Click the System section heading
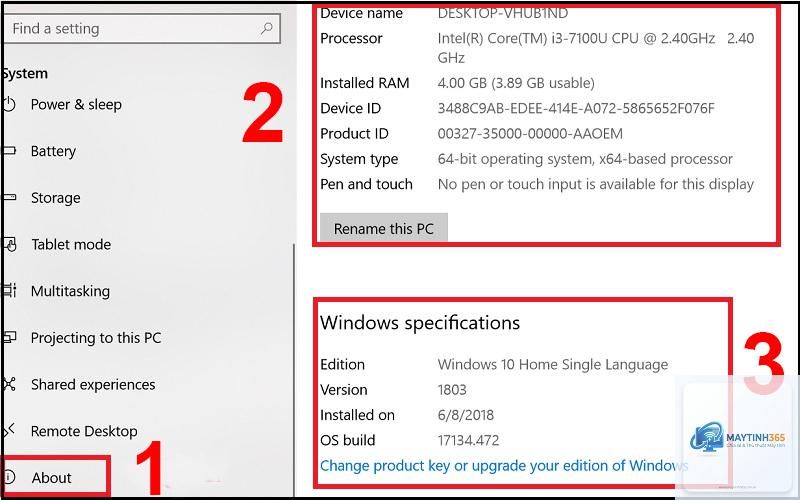 coord(25,73)
